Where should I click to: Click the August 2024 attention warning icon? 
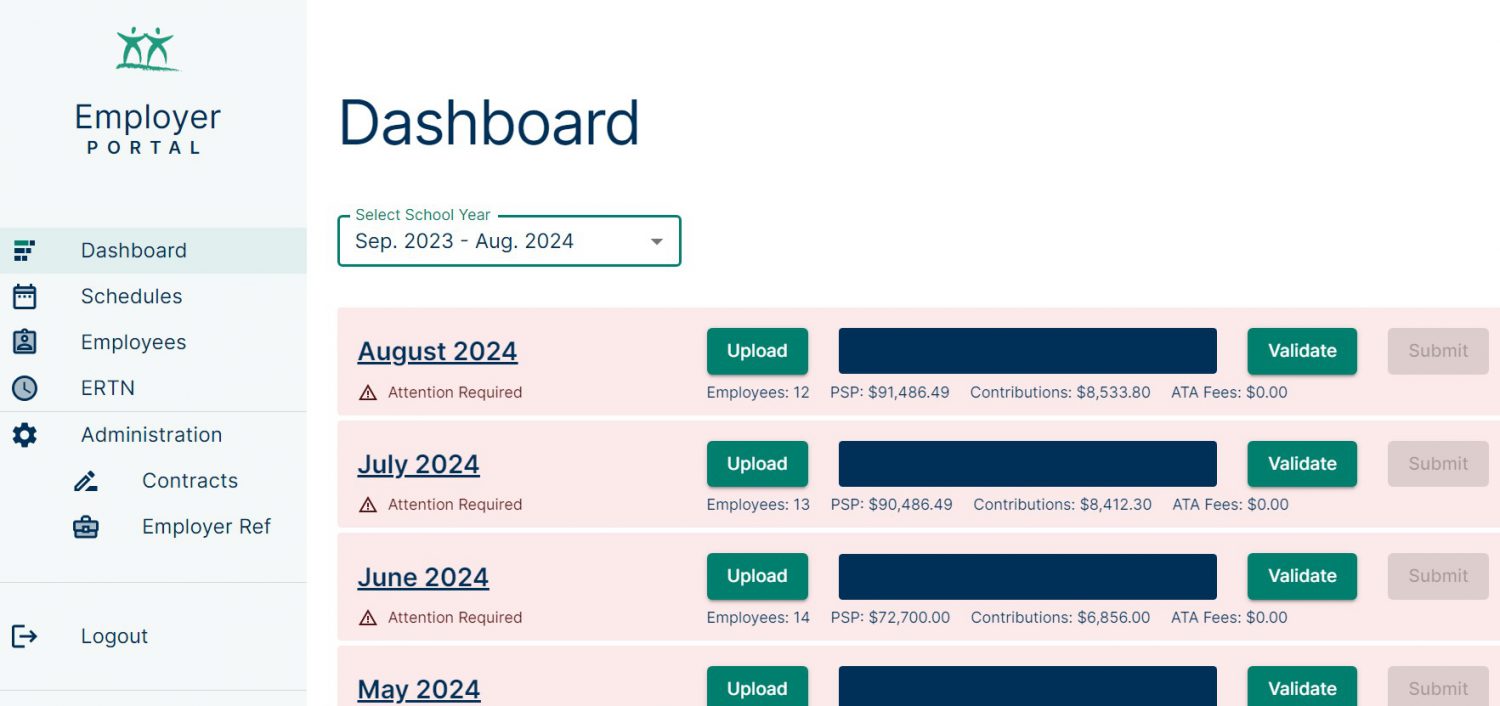(368, 393)
